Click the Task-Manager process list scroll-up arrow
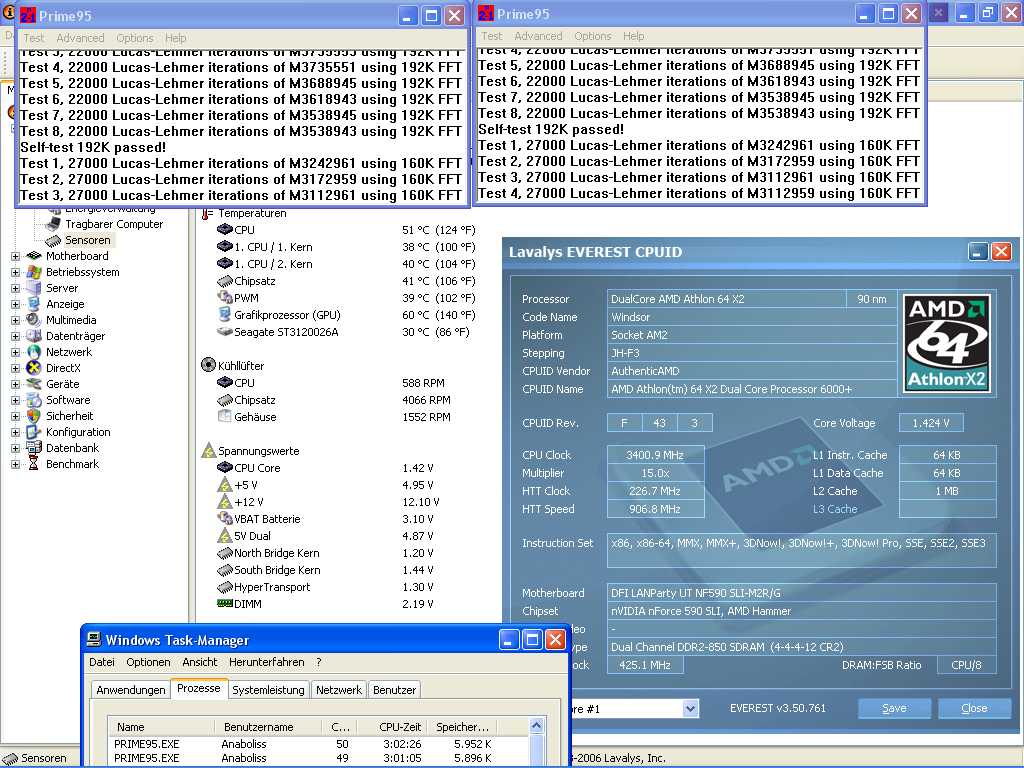The height and width of the screenshot is (768, 1024). tap(537, 726)
